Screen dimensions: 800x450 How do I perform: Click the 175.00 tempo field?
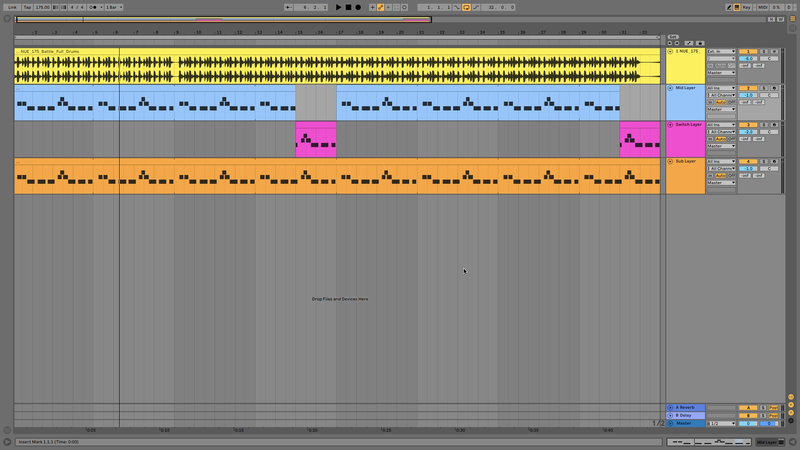(x=42, y=7)
